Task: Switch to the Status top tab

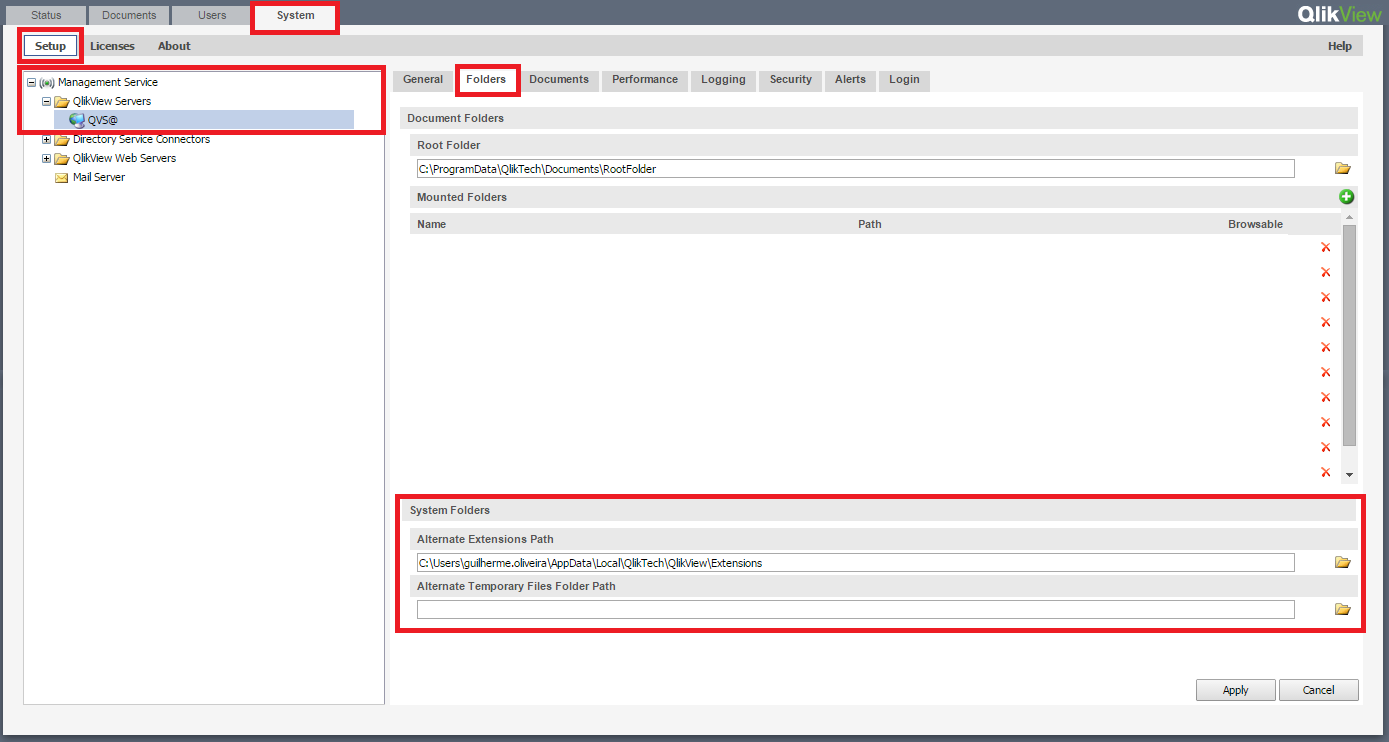Action: (46, 15)
